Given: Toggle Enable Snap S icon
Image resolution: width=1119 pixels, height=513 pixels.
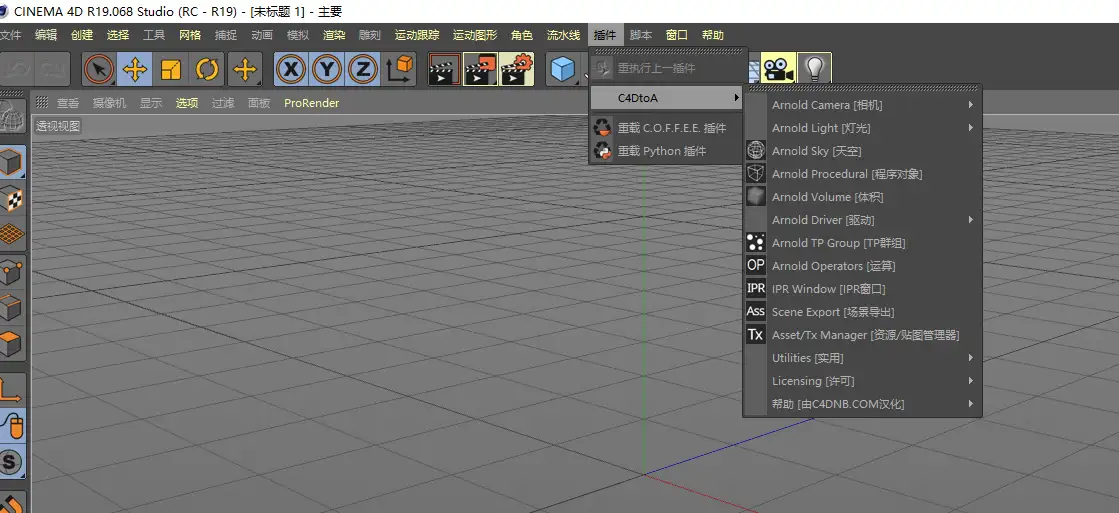Looking at the screenshot, I should [x=13, y=462].
